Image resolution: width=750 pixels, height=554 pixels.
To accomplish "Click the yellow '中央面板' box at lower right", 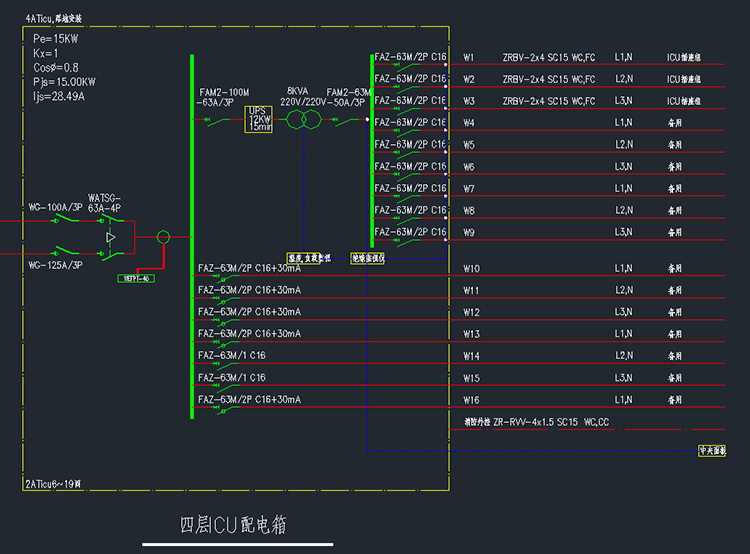I will pos(712,451).
